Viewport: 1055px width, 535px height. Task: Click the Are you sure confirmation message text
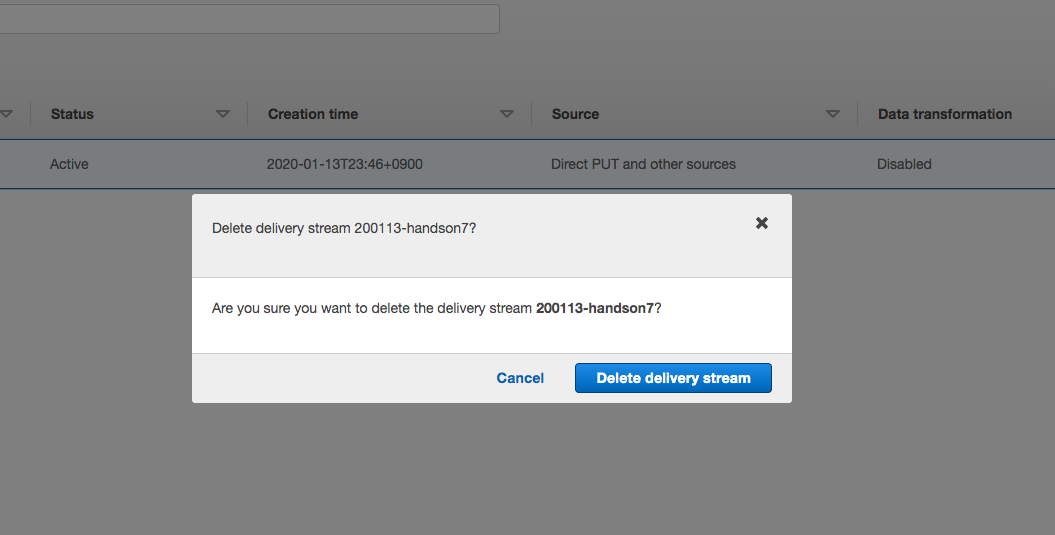[x=437, y=308]
